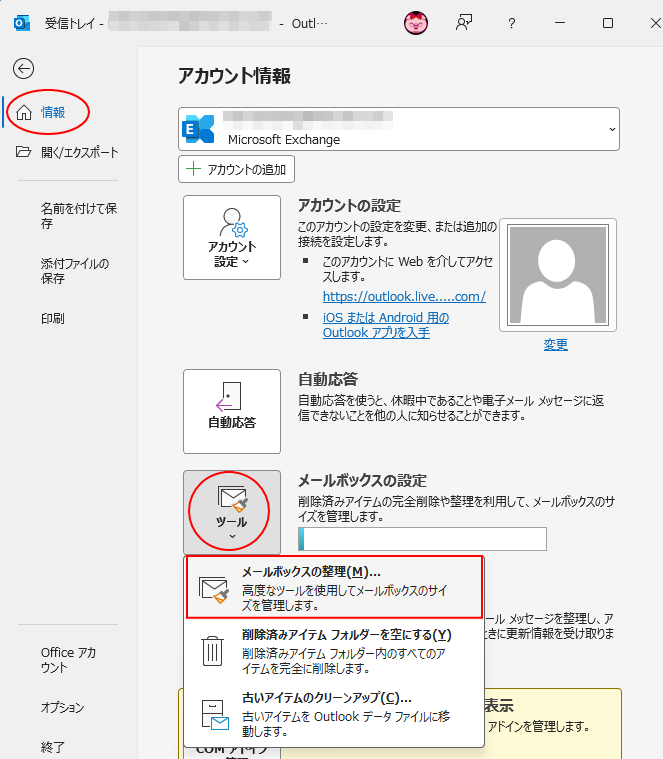Click the Microsoft Exchange logo icon

(x=198, y=129)
